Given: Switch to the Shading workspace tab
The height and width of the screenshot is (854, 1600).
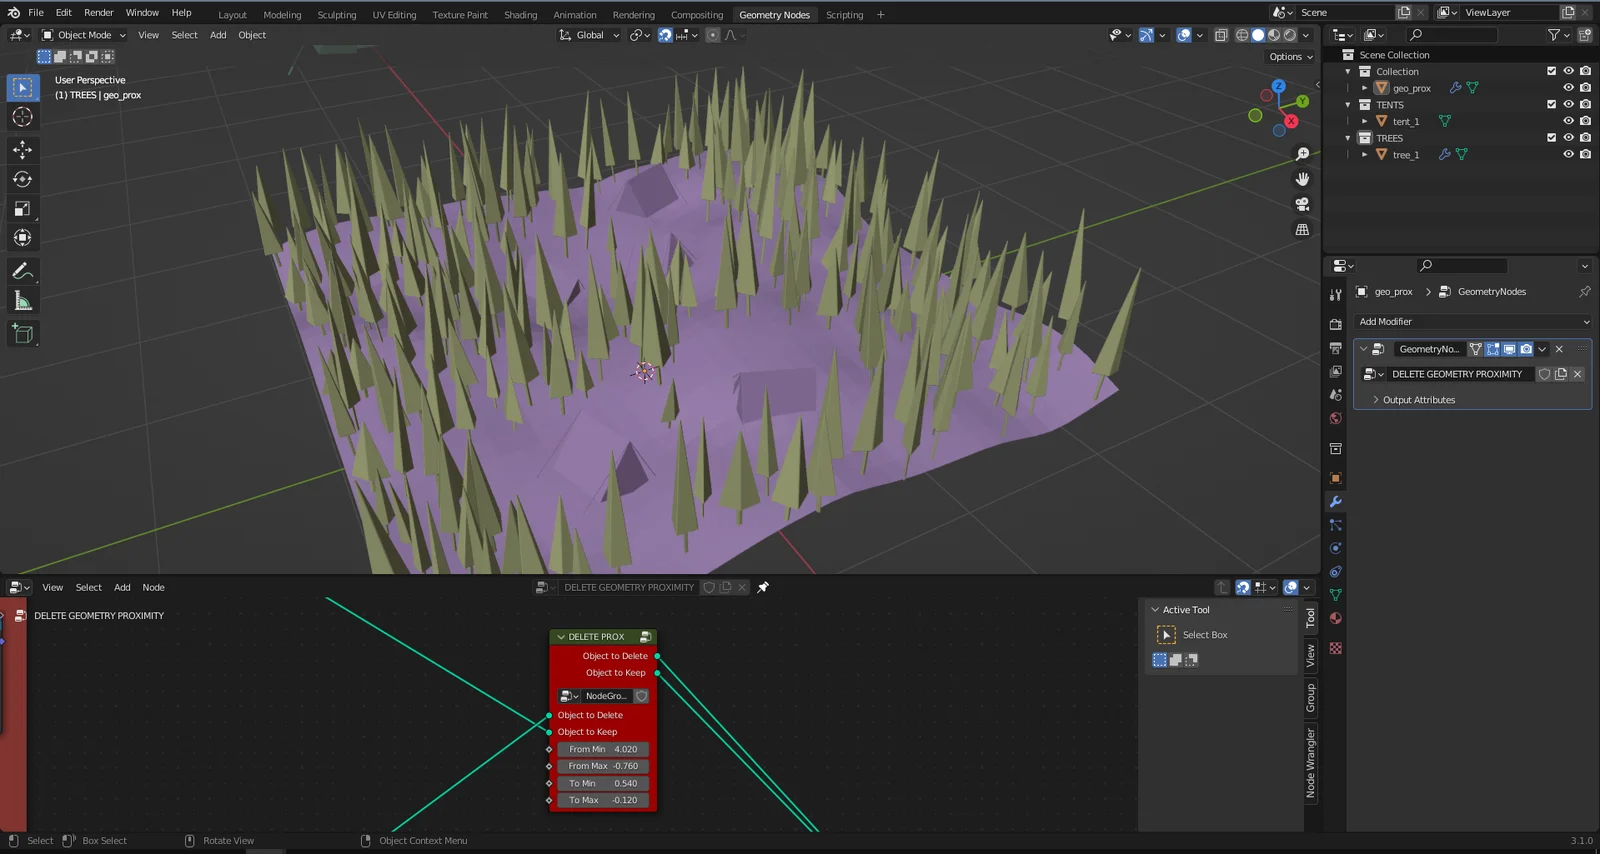Looking at the screenshot, I should click(x=520, y=15).
